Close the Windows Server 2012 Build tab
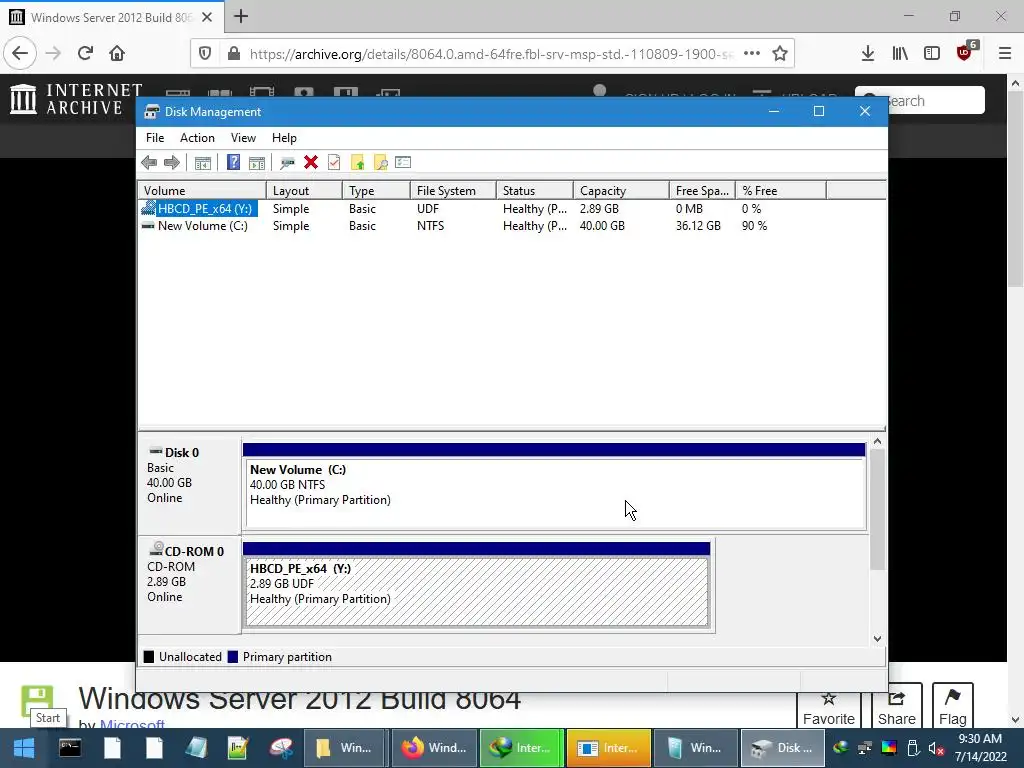 point(207,17)
